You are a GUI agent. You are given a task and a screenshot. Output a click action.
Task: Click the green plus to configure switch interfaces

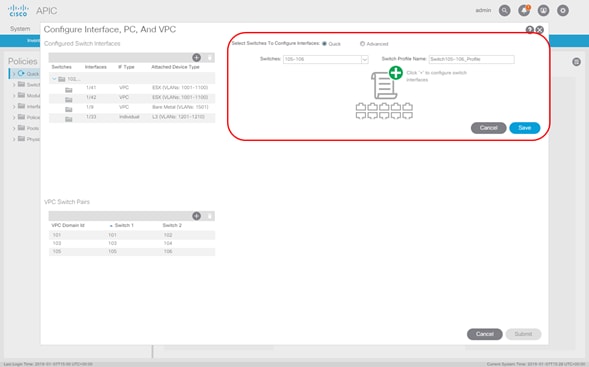[x=396, y=72]
